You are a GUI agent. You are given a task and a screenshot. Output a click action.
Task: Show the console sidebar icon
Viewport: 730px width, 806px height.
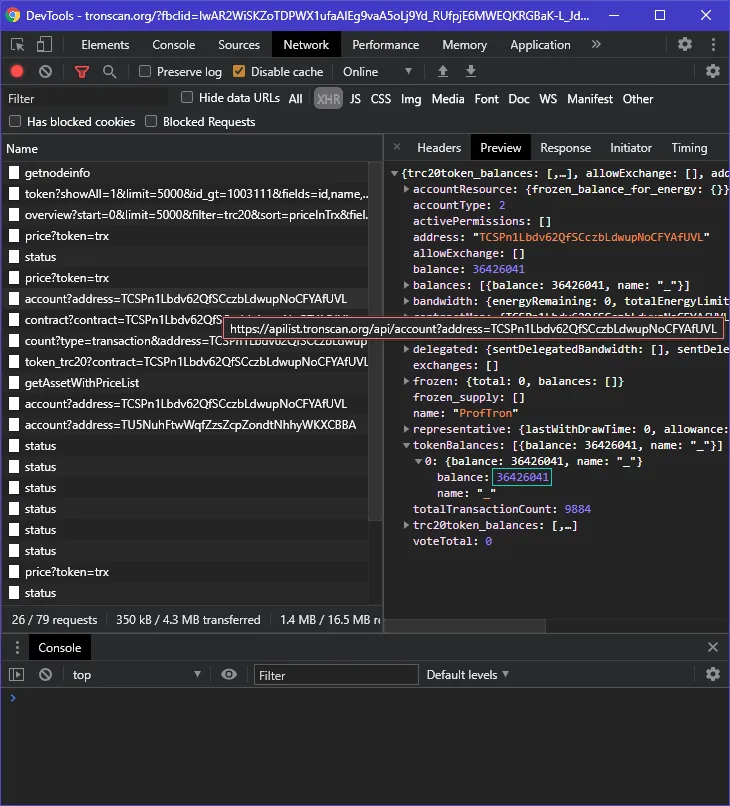point(16,674)
